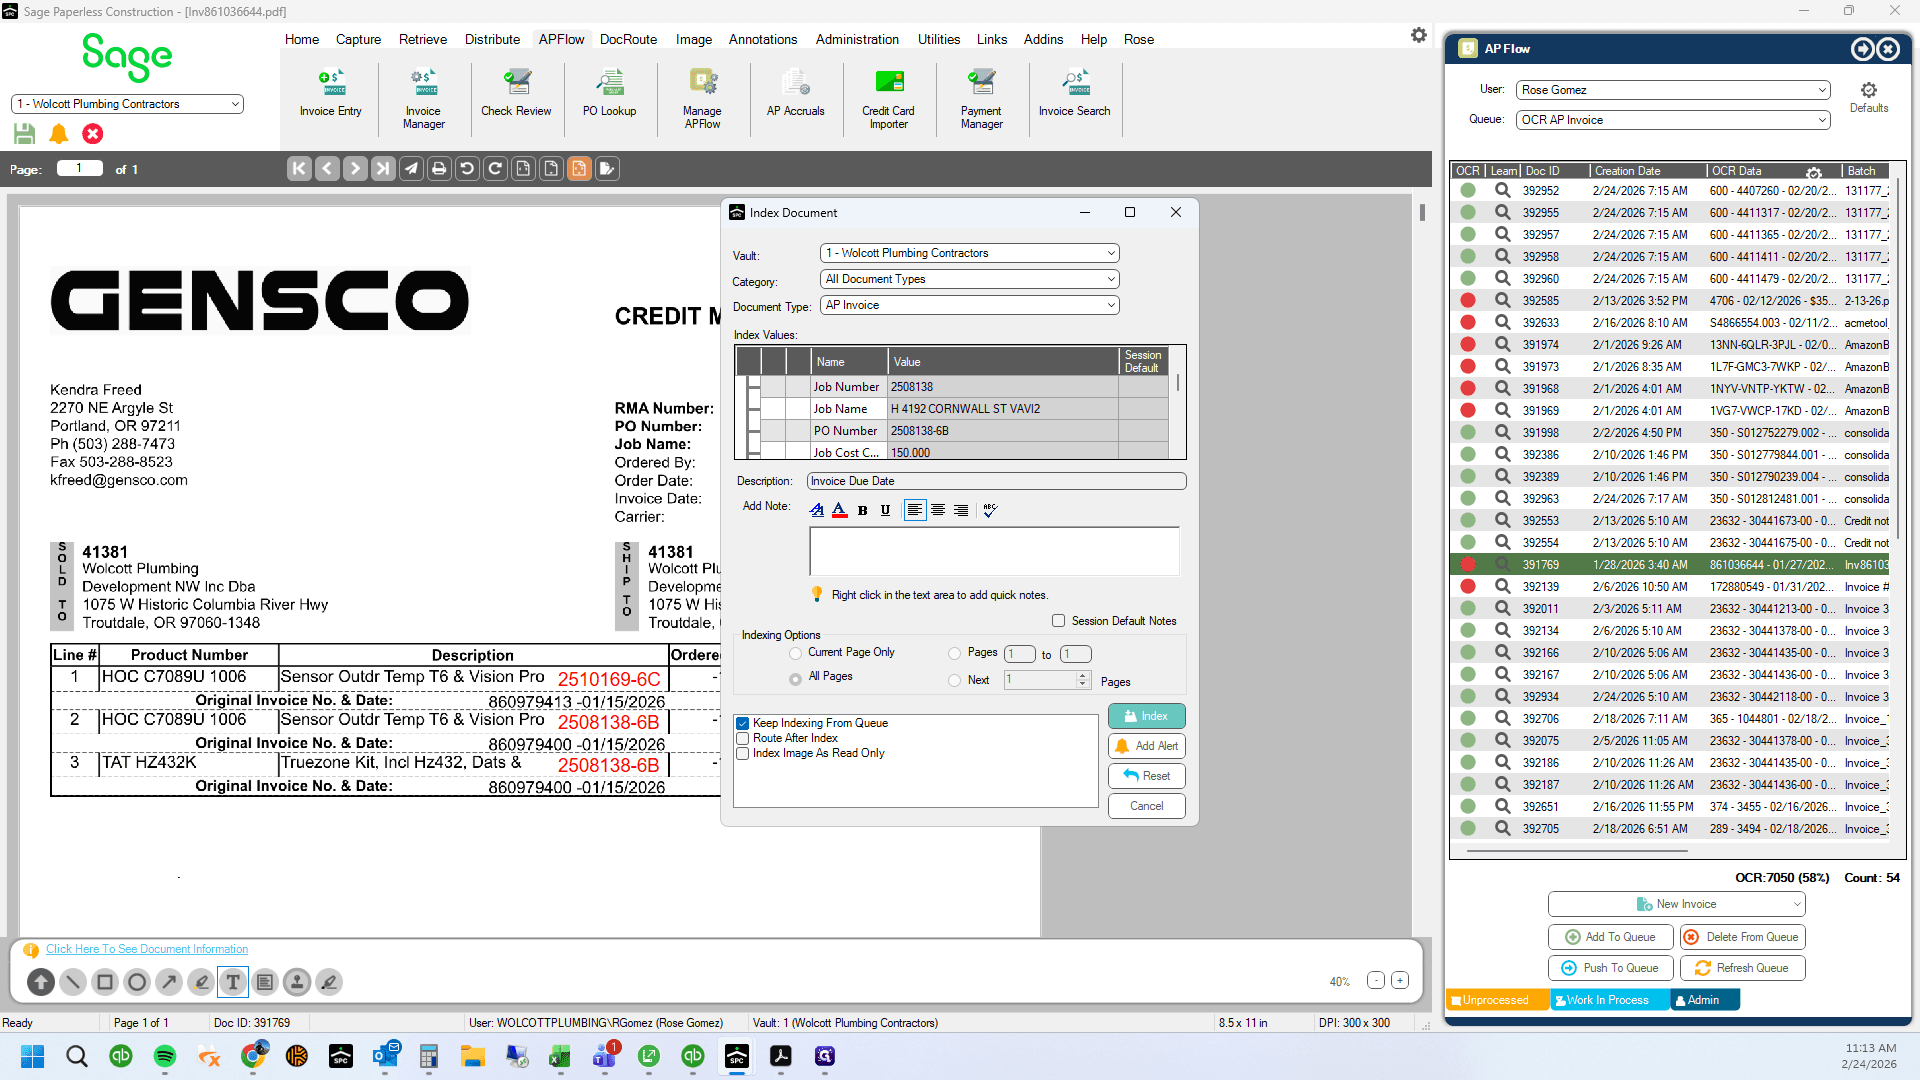Click the Add Note text area

994,551
